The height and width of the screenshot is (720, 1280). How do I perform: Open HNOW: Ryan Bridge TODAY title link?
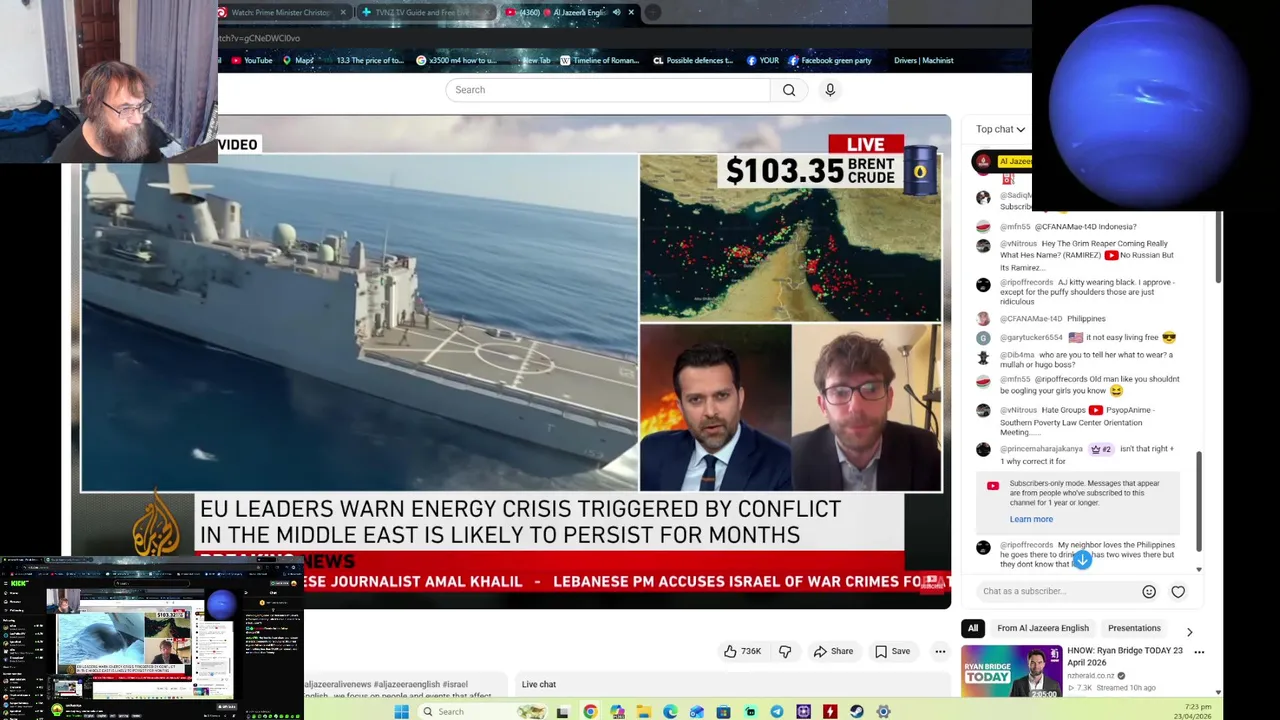pyautogui.click(x=1125, y=655)
